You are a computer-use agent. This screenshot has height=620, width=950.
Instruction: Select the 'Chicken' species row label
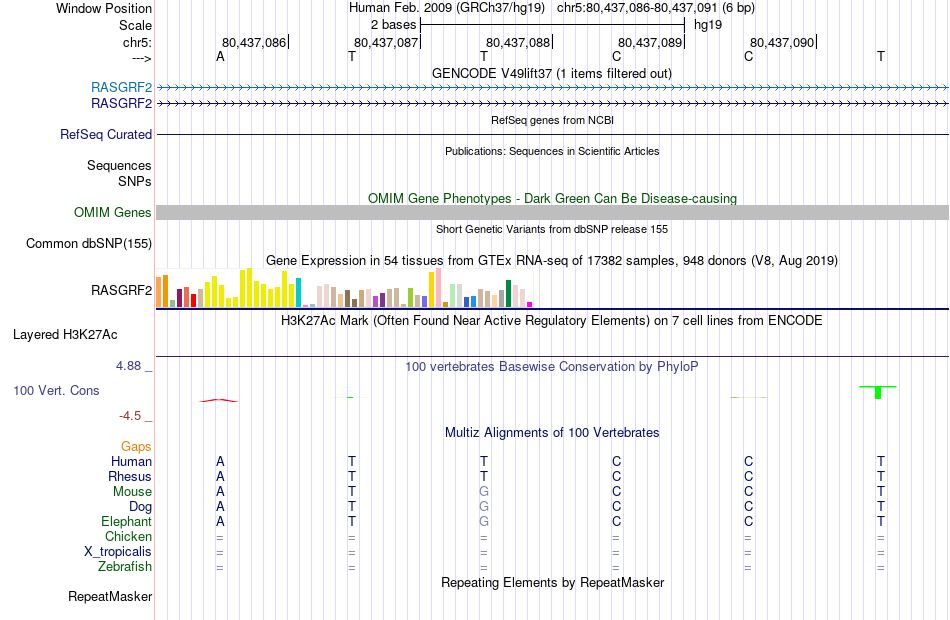[128, 536]
